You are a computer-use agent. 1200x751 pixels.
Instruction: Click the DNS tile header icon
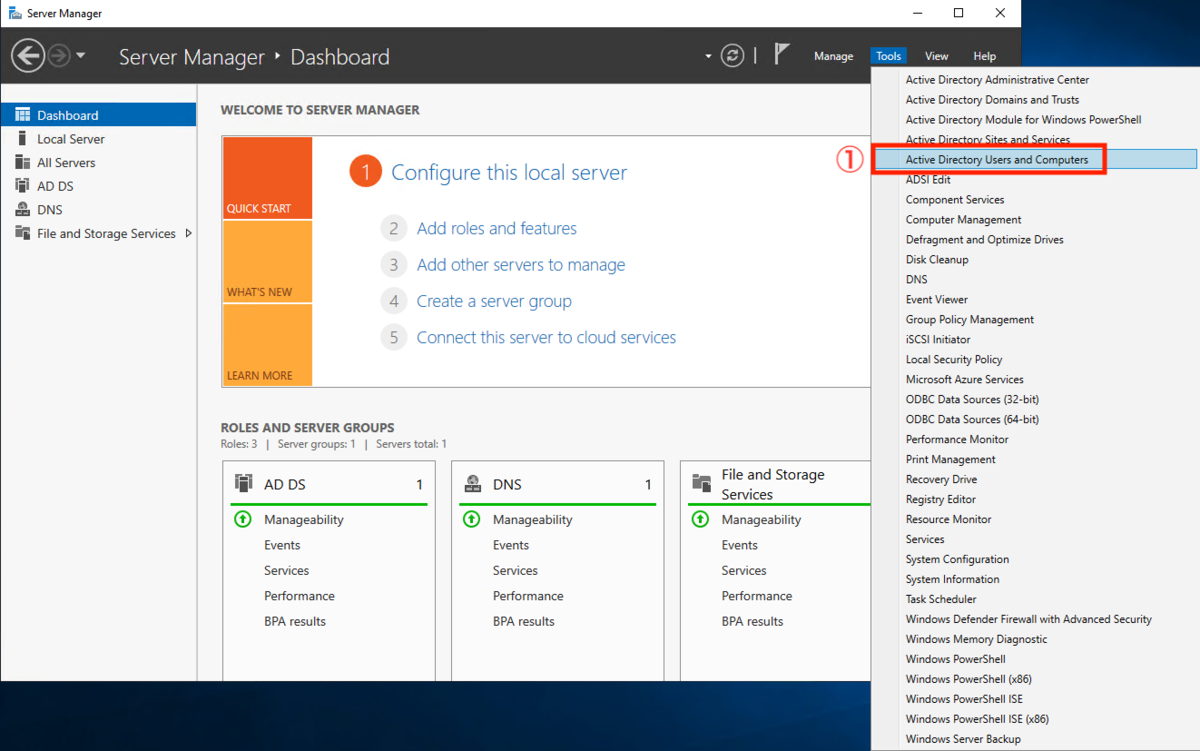pos(472,484)
